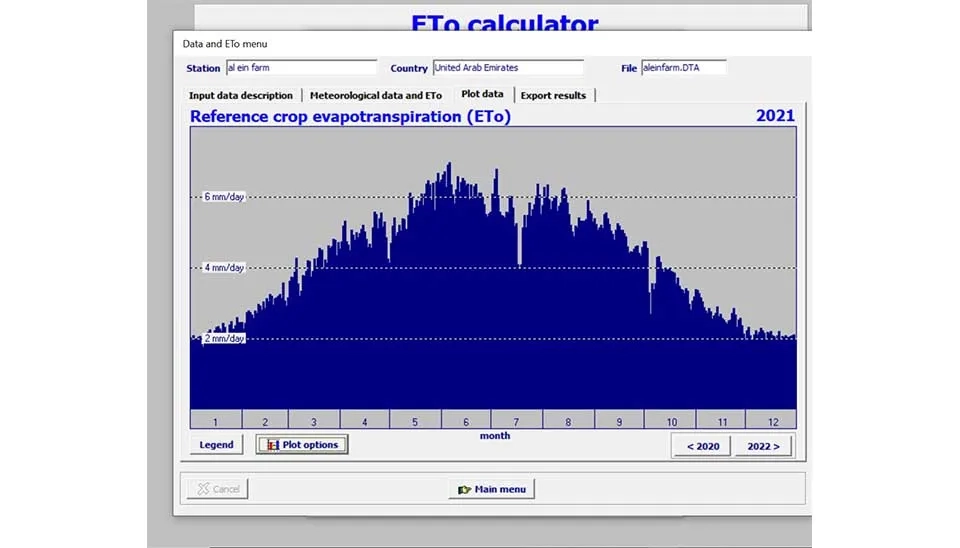Click month 9 segment on axis
Image resolution: width=960 pixels, height=548 pixels.
click(x=619, y=422)
